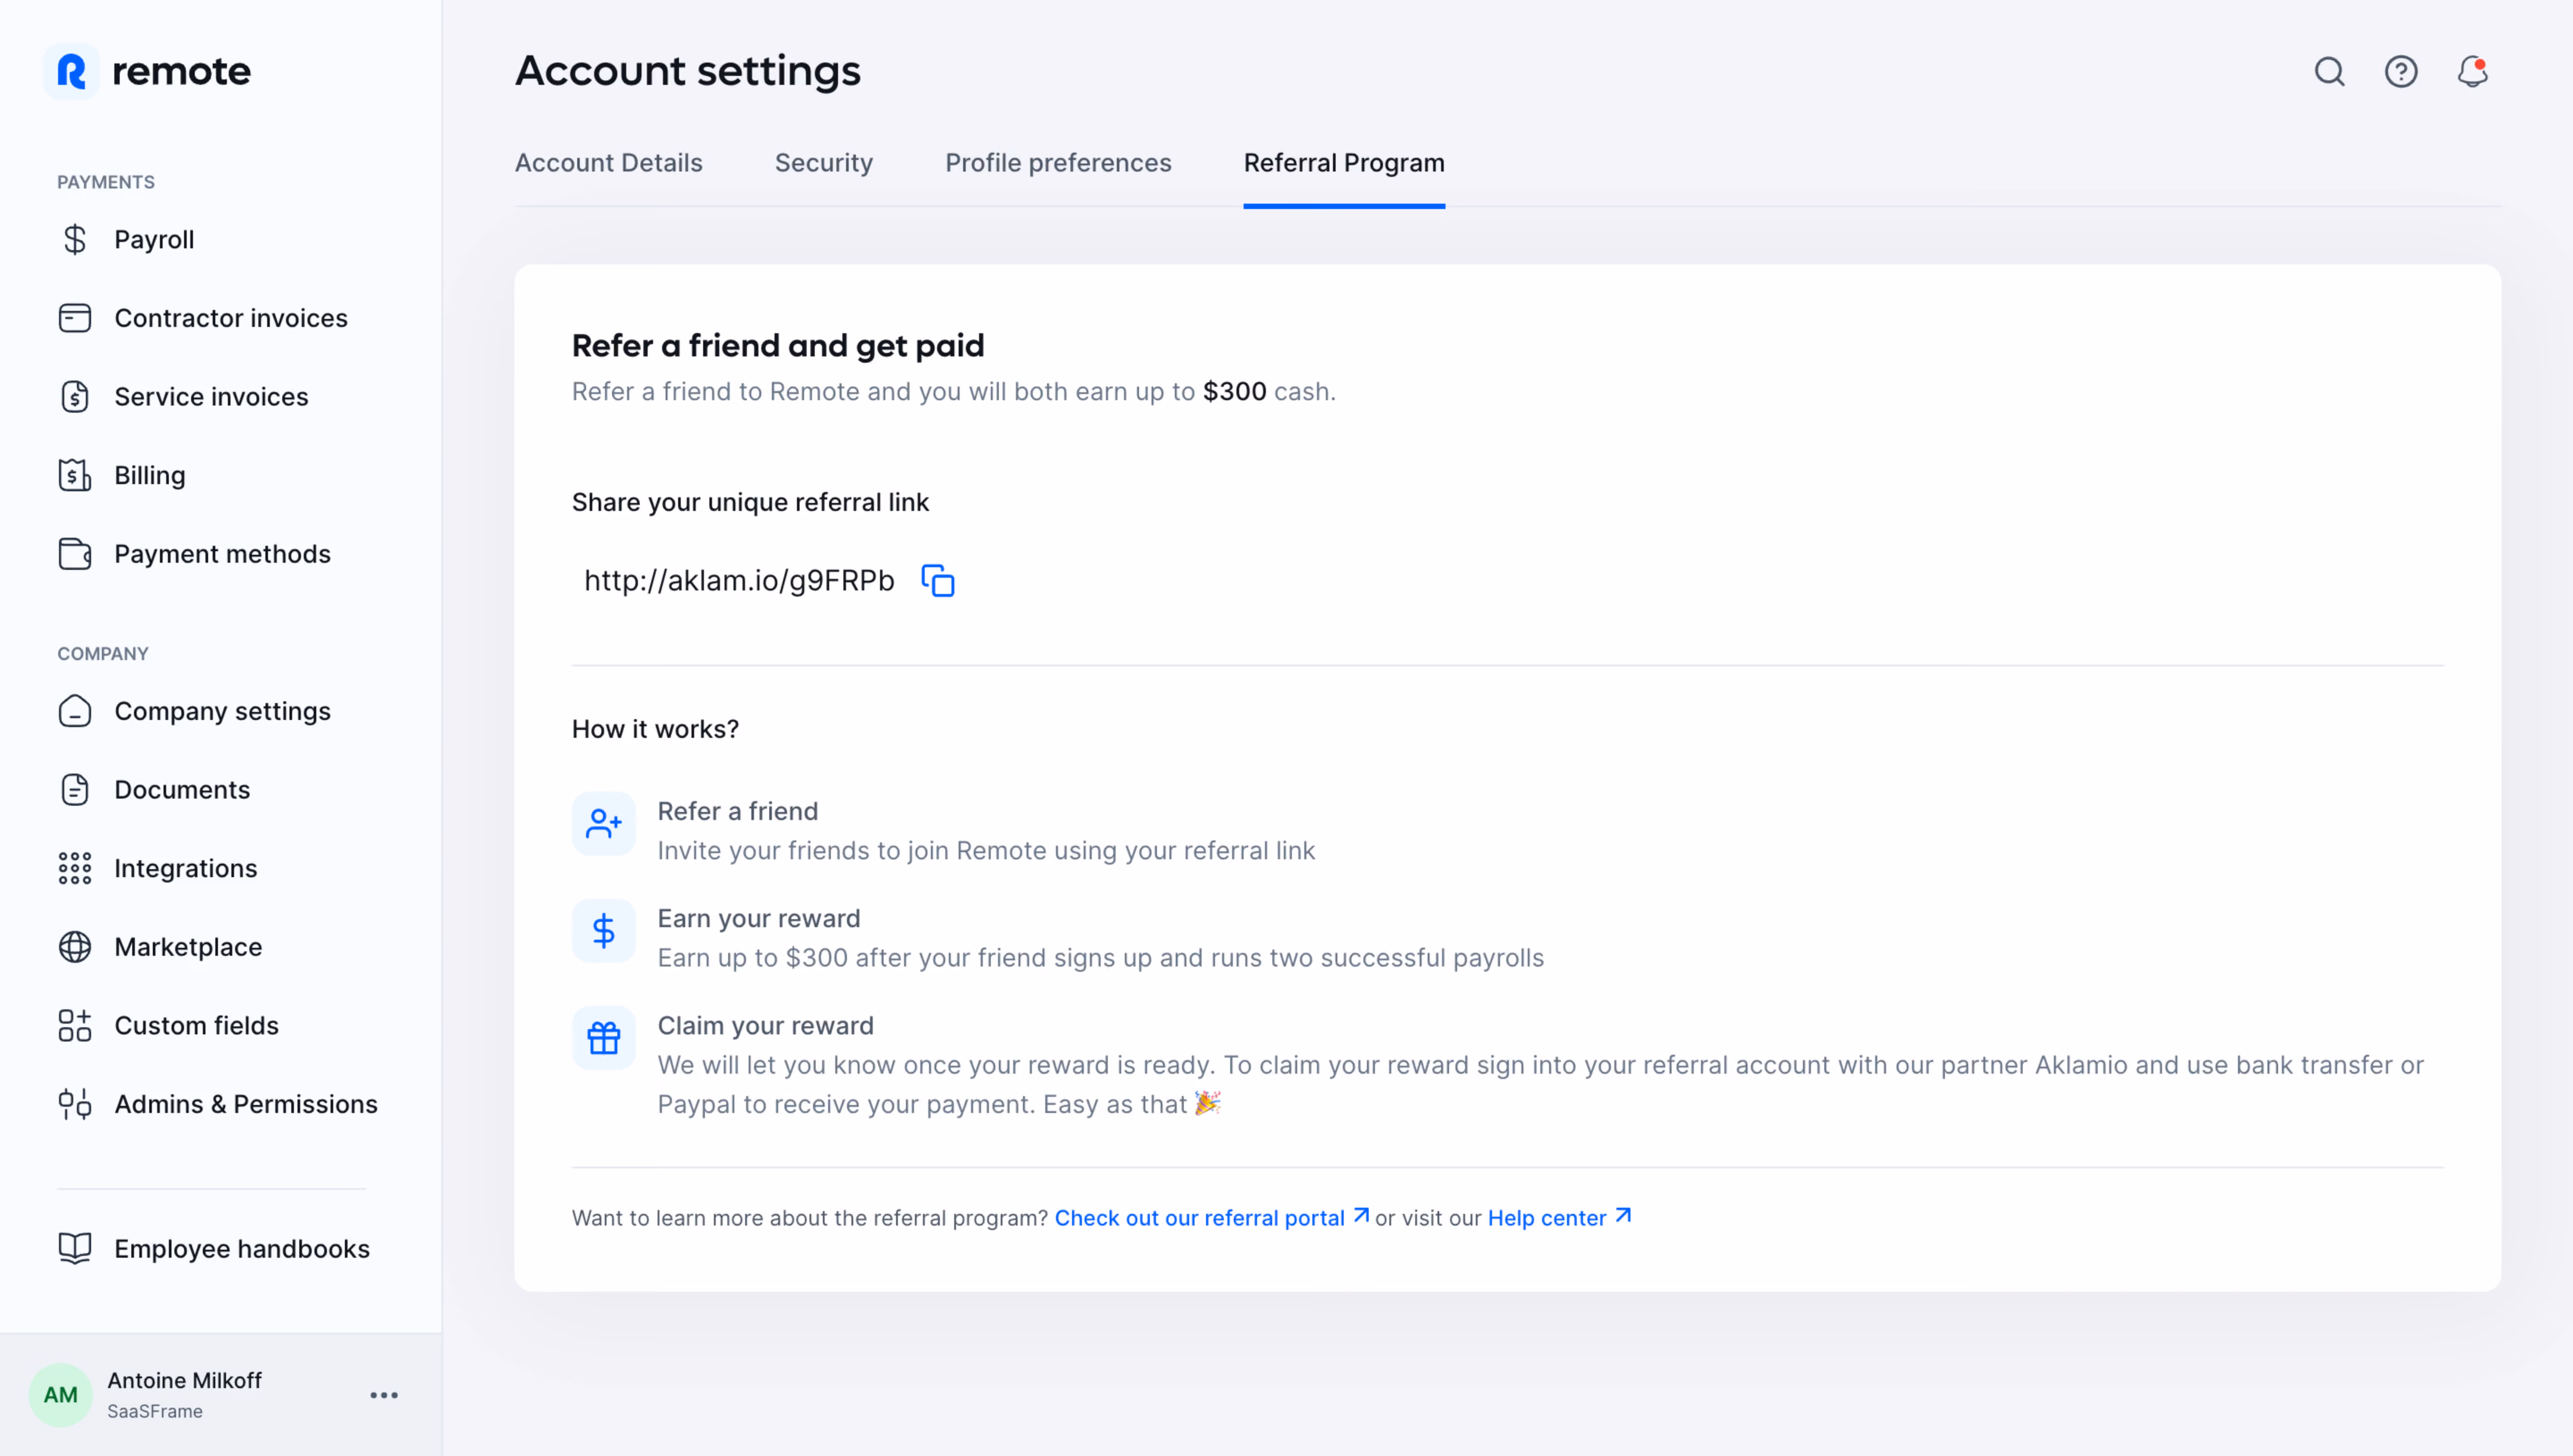Screen dimensions: 2573x1456
Task: Click the "Refer a friend and get paid" heading
Action: click(x=778, y=346)
